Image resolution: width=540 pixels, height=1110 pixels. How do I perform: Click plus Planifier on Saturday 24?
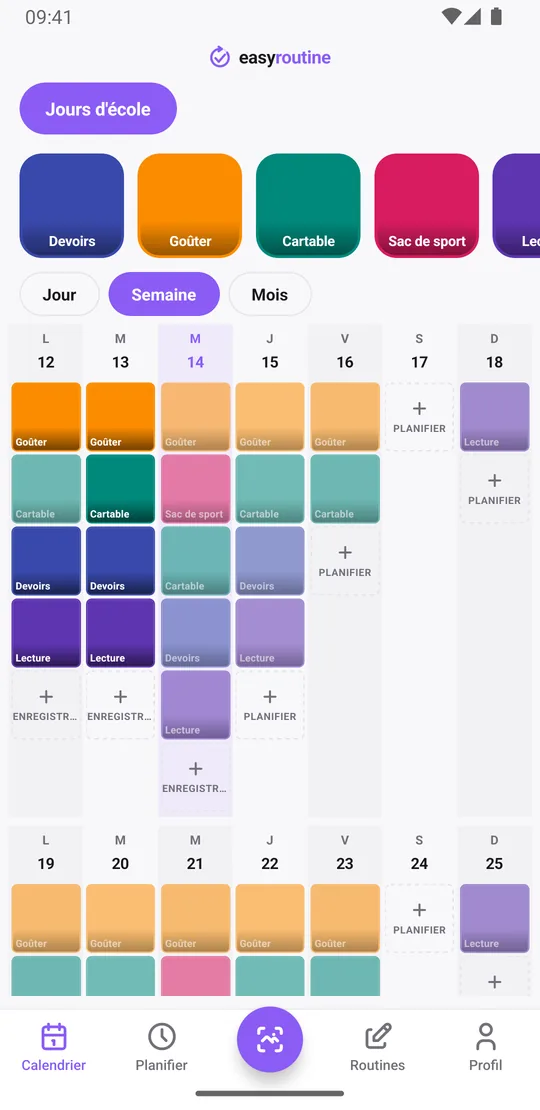point(419,918)
